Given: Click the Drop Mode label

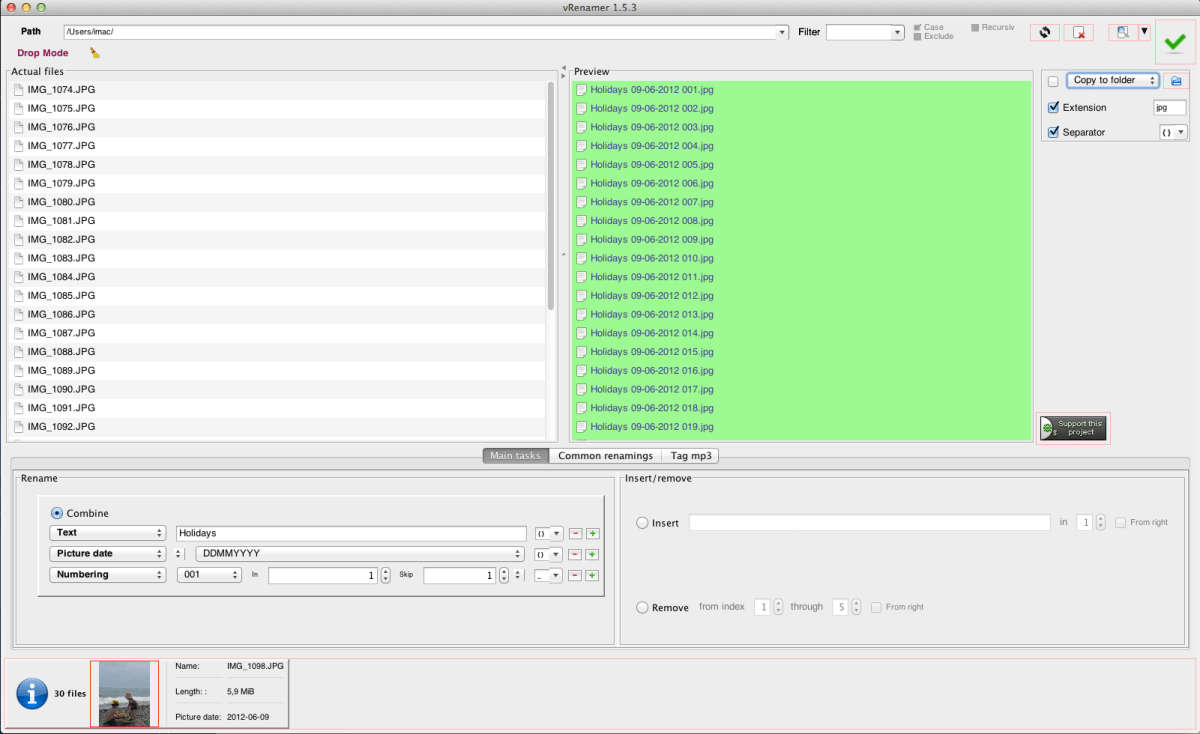Looking at the screenshot, I should [43, 53].
